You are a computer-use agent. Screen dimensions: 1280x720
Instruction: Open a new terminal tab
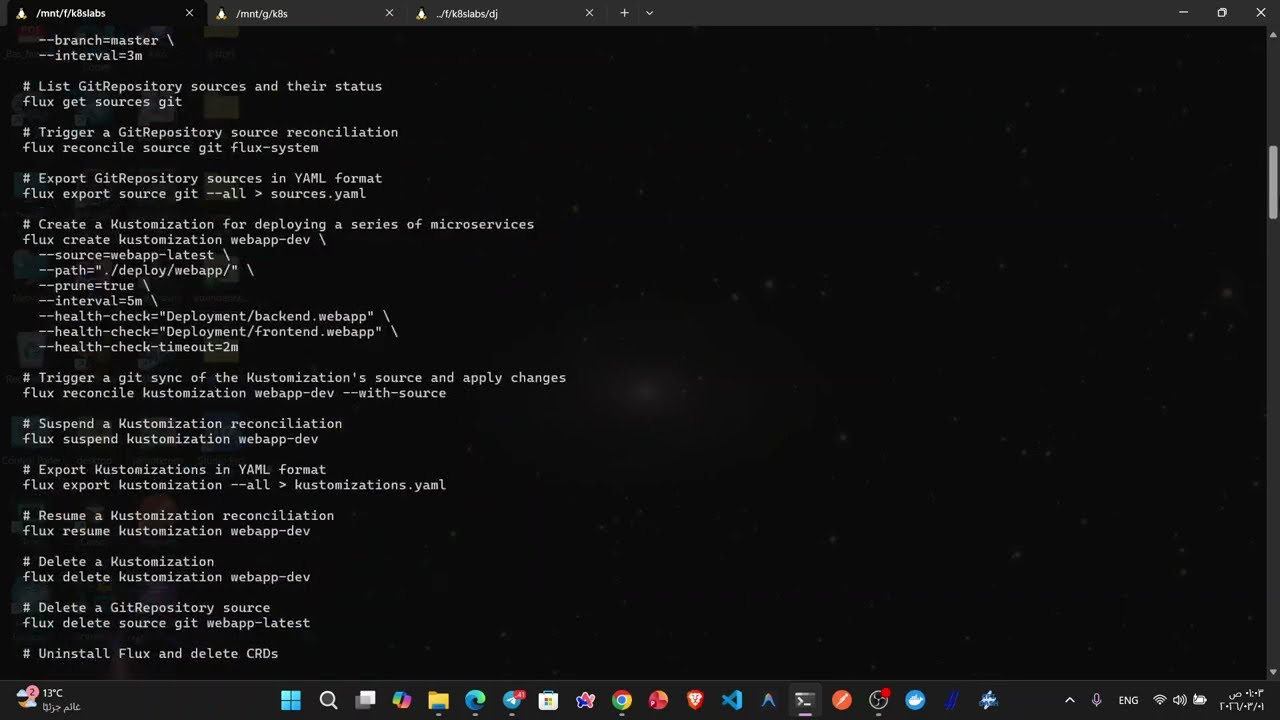[624, 13]
